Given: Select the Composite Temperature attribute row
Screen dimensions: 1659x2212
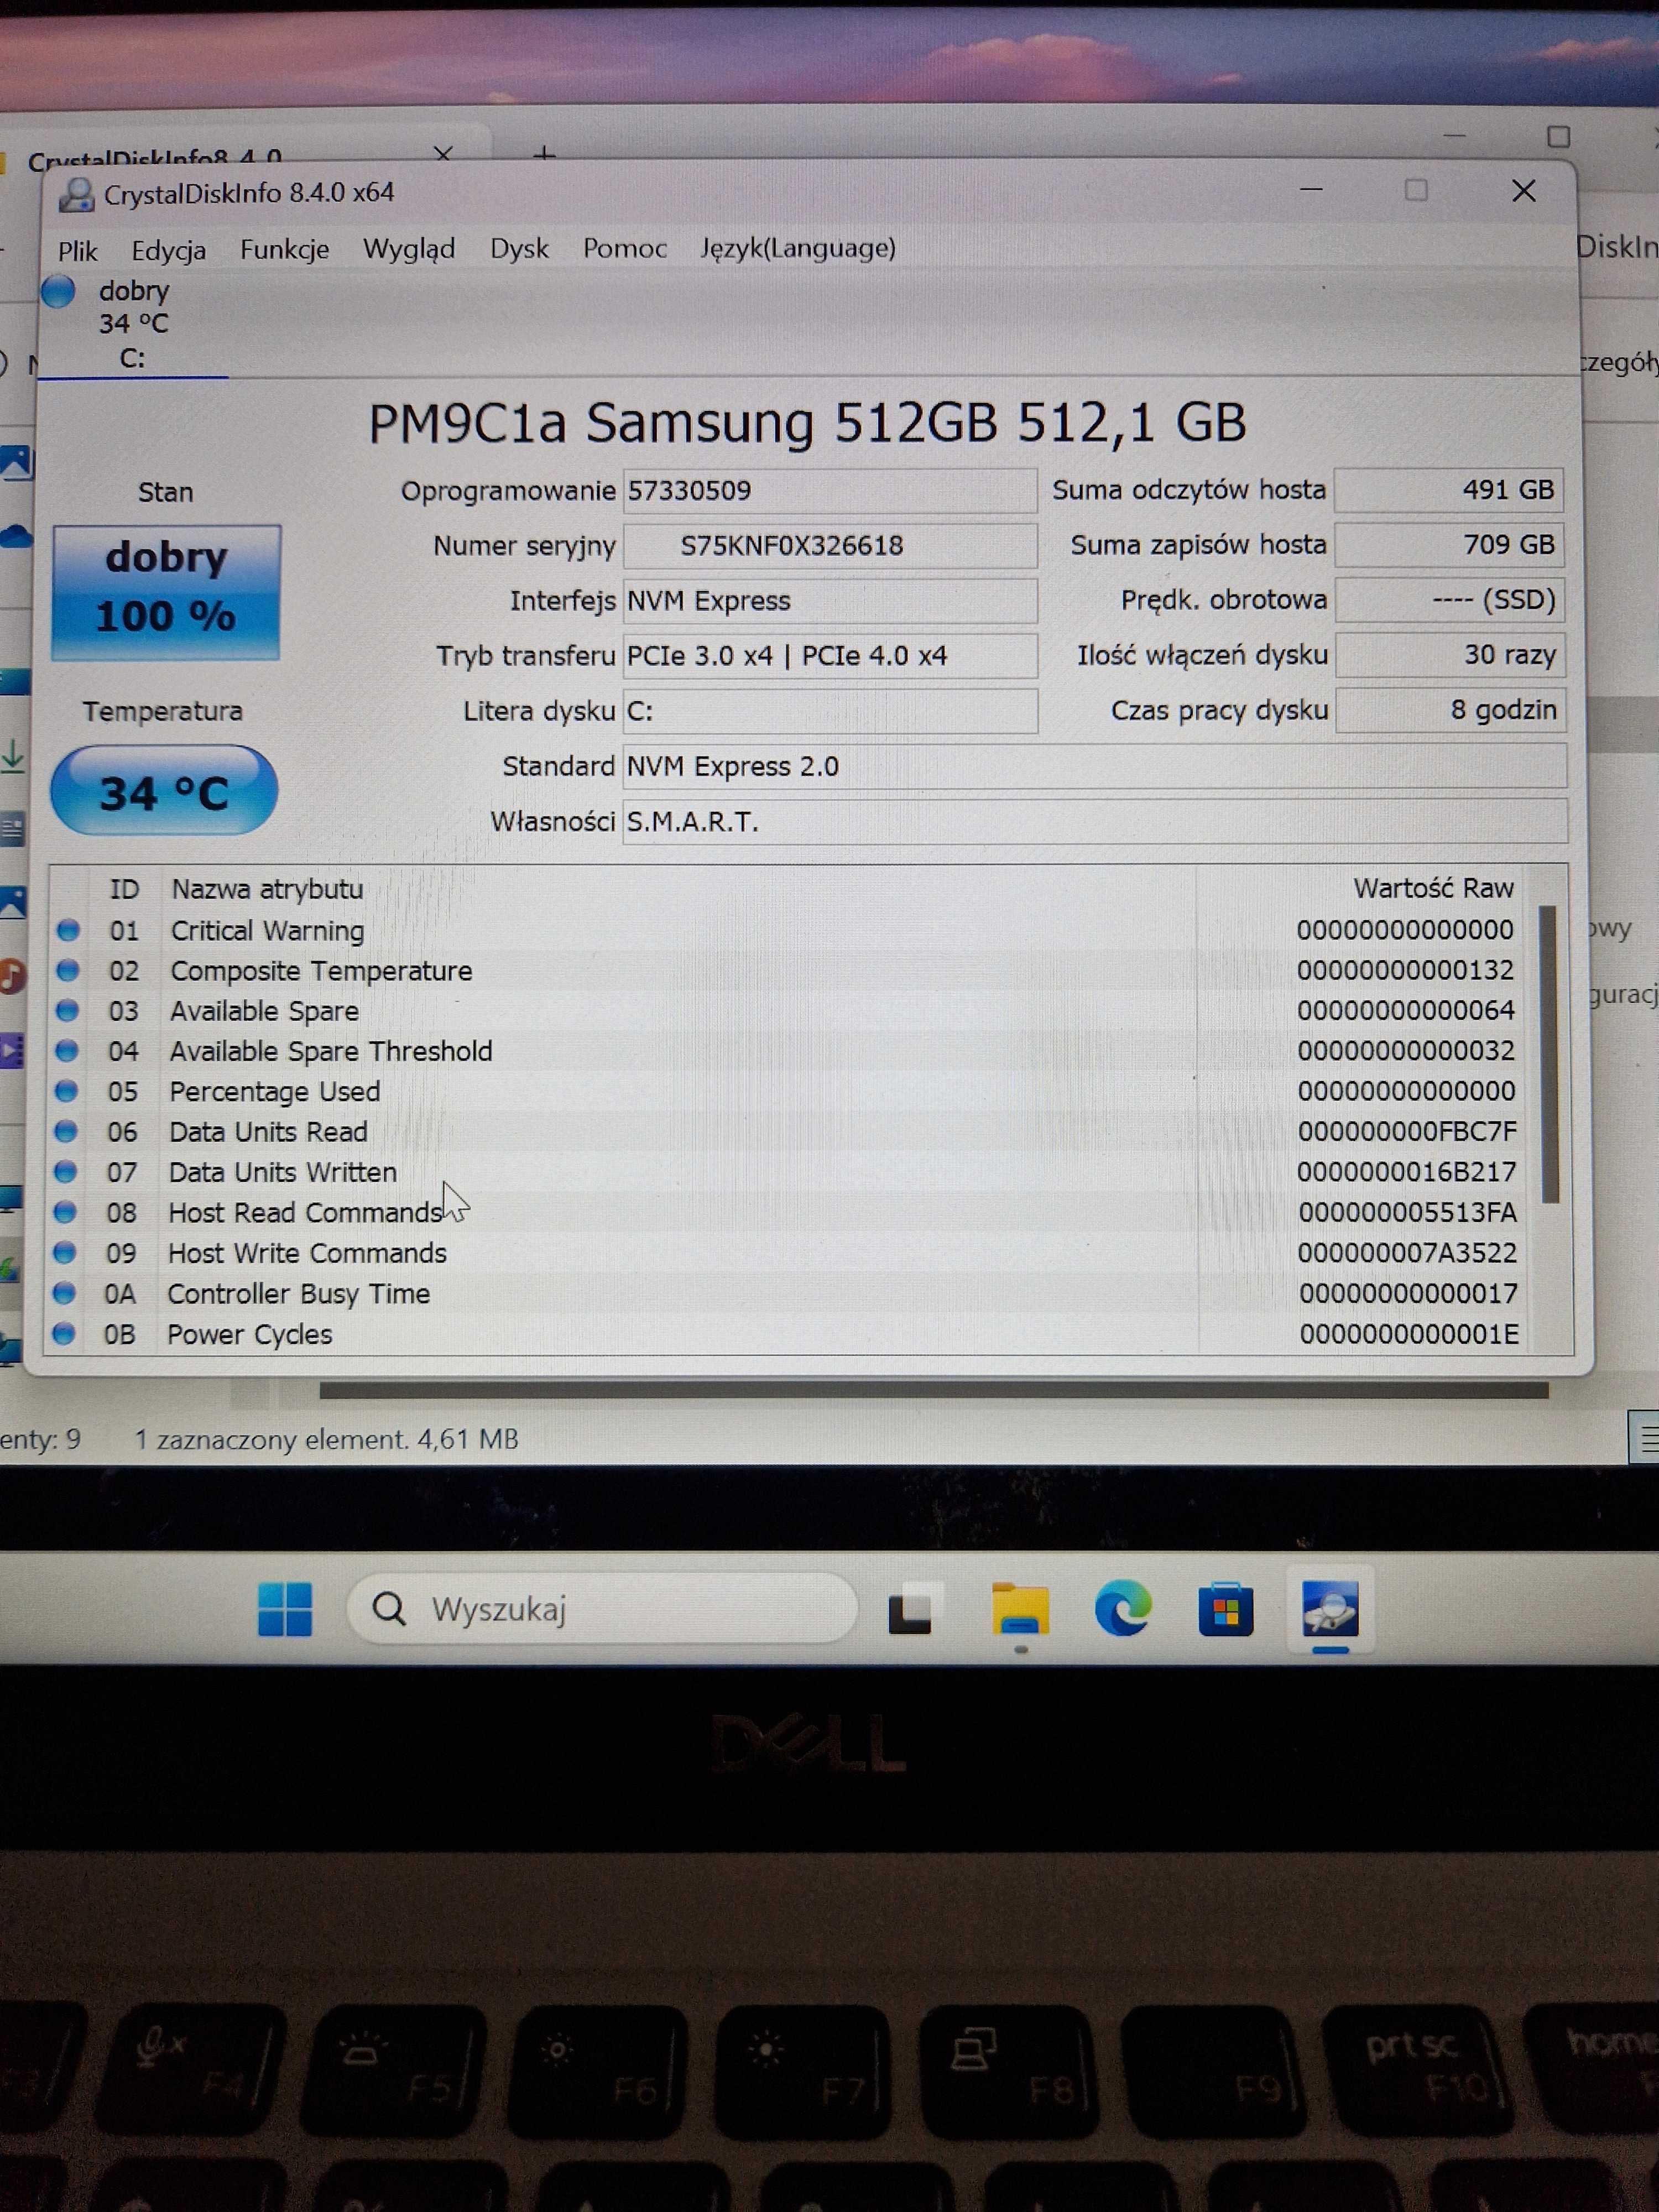Looking at the screenshot, I should 790,971.
